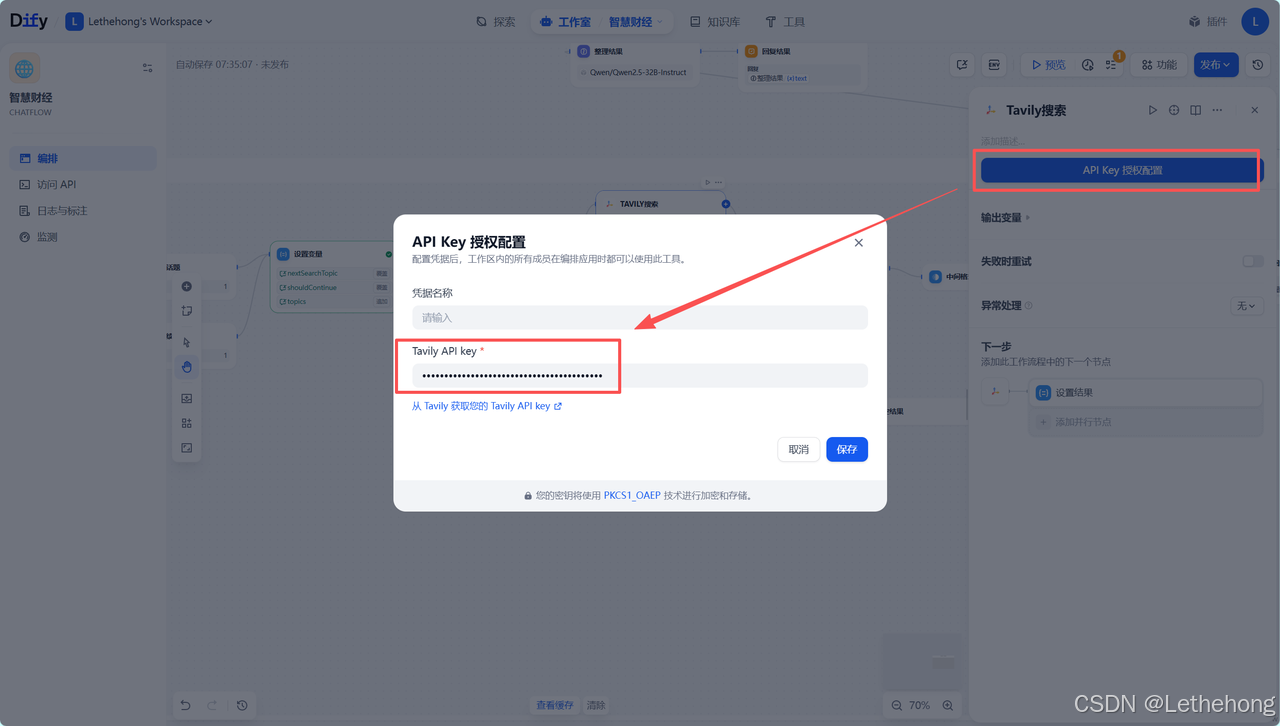Select the 智慧财经 app tab
Viewport: 1280px width, 726px height.
[x=637, y=22]
